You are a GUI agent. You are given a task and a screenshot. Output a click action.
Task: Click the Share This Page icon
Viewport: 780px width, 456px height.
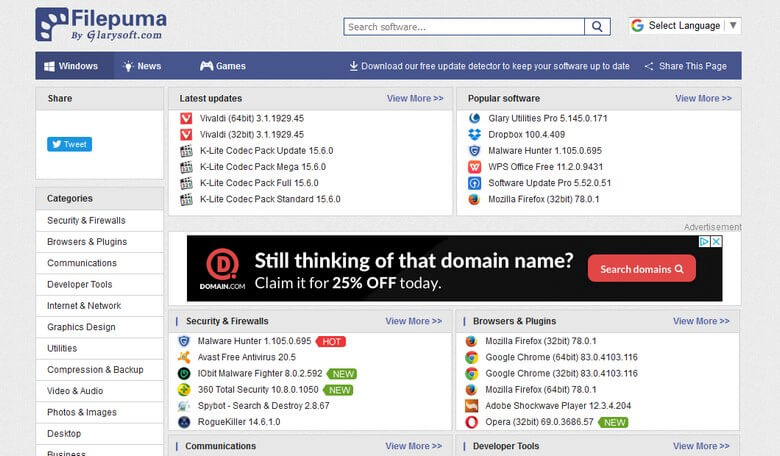649,67
